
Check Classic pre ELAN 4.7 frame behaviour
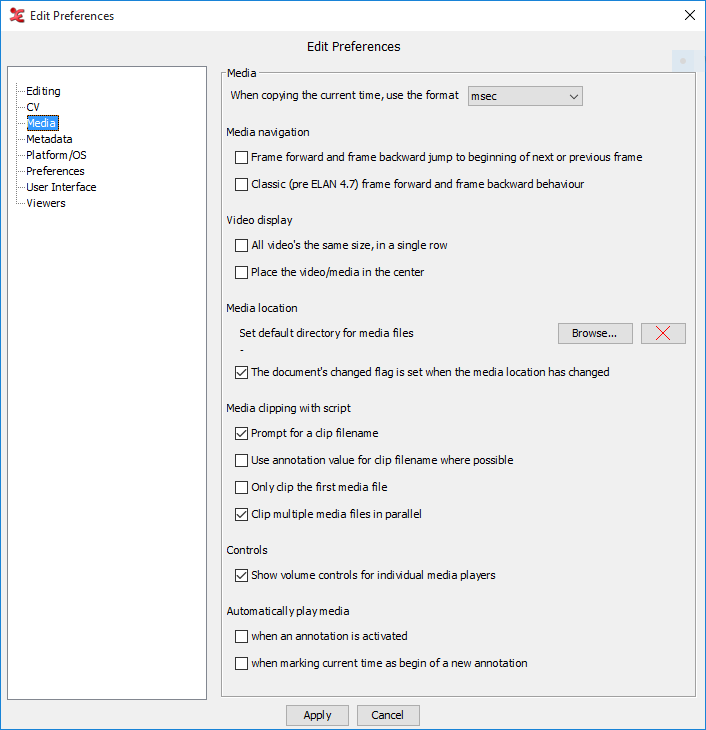point(241,184)
